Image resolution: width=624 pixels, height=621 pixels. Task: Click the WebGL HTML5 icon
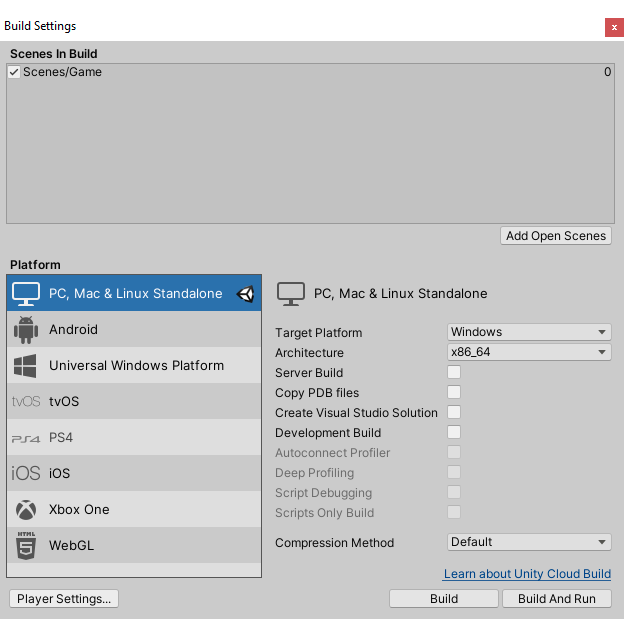26,546
